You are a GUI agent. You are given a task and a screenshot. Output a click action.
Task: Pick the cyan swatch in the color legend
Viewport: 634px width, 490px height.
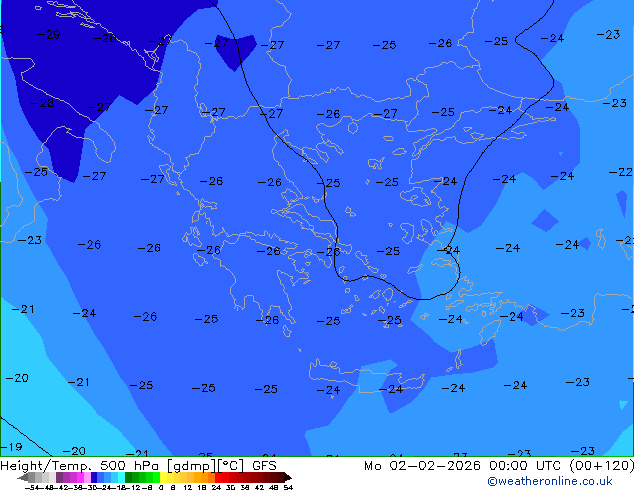(122, 477)
